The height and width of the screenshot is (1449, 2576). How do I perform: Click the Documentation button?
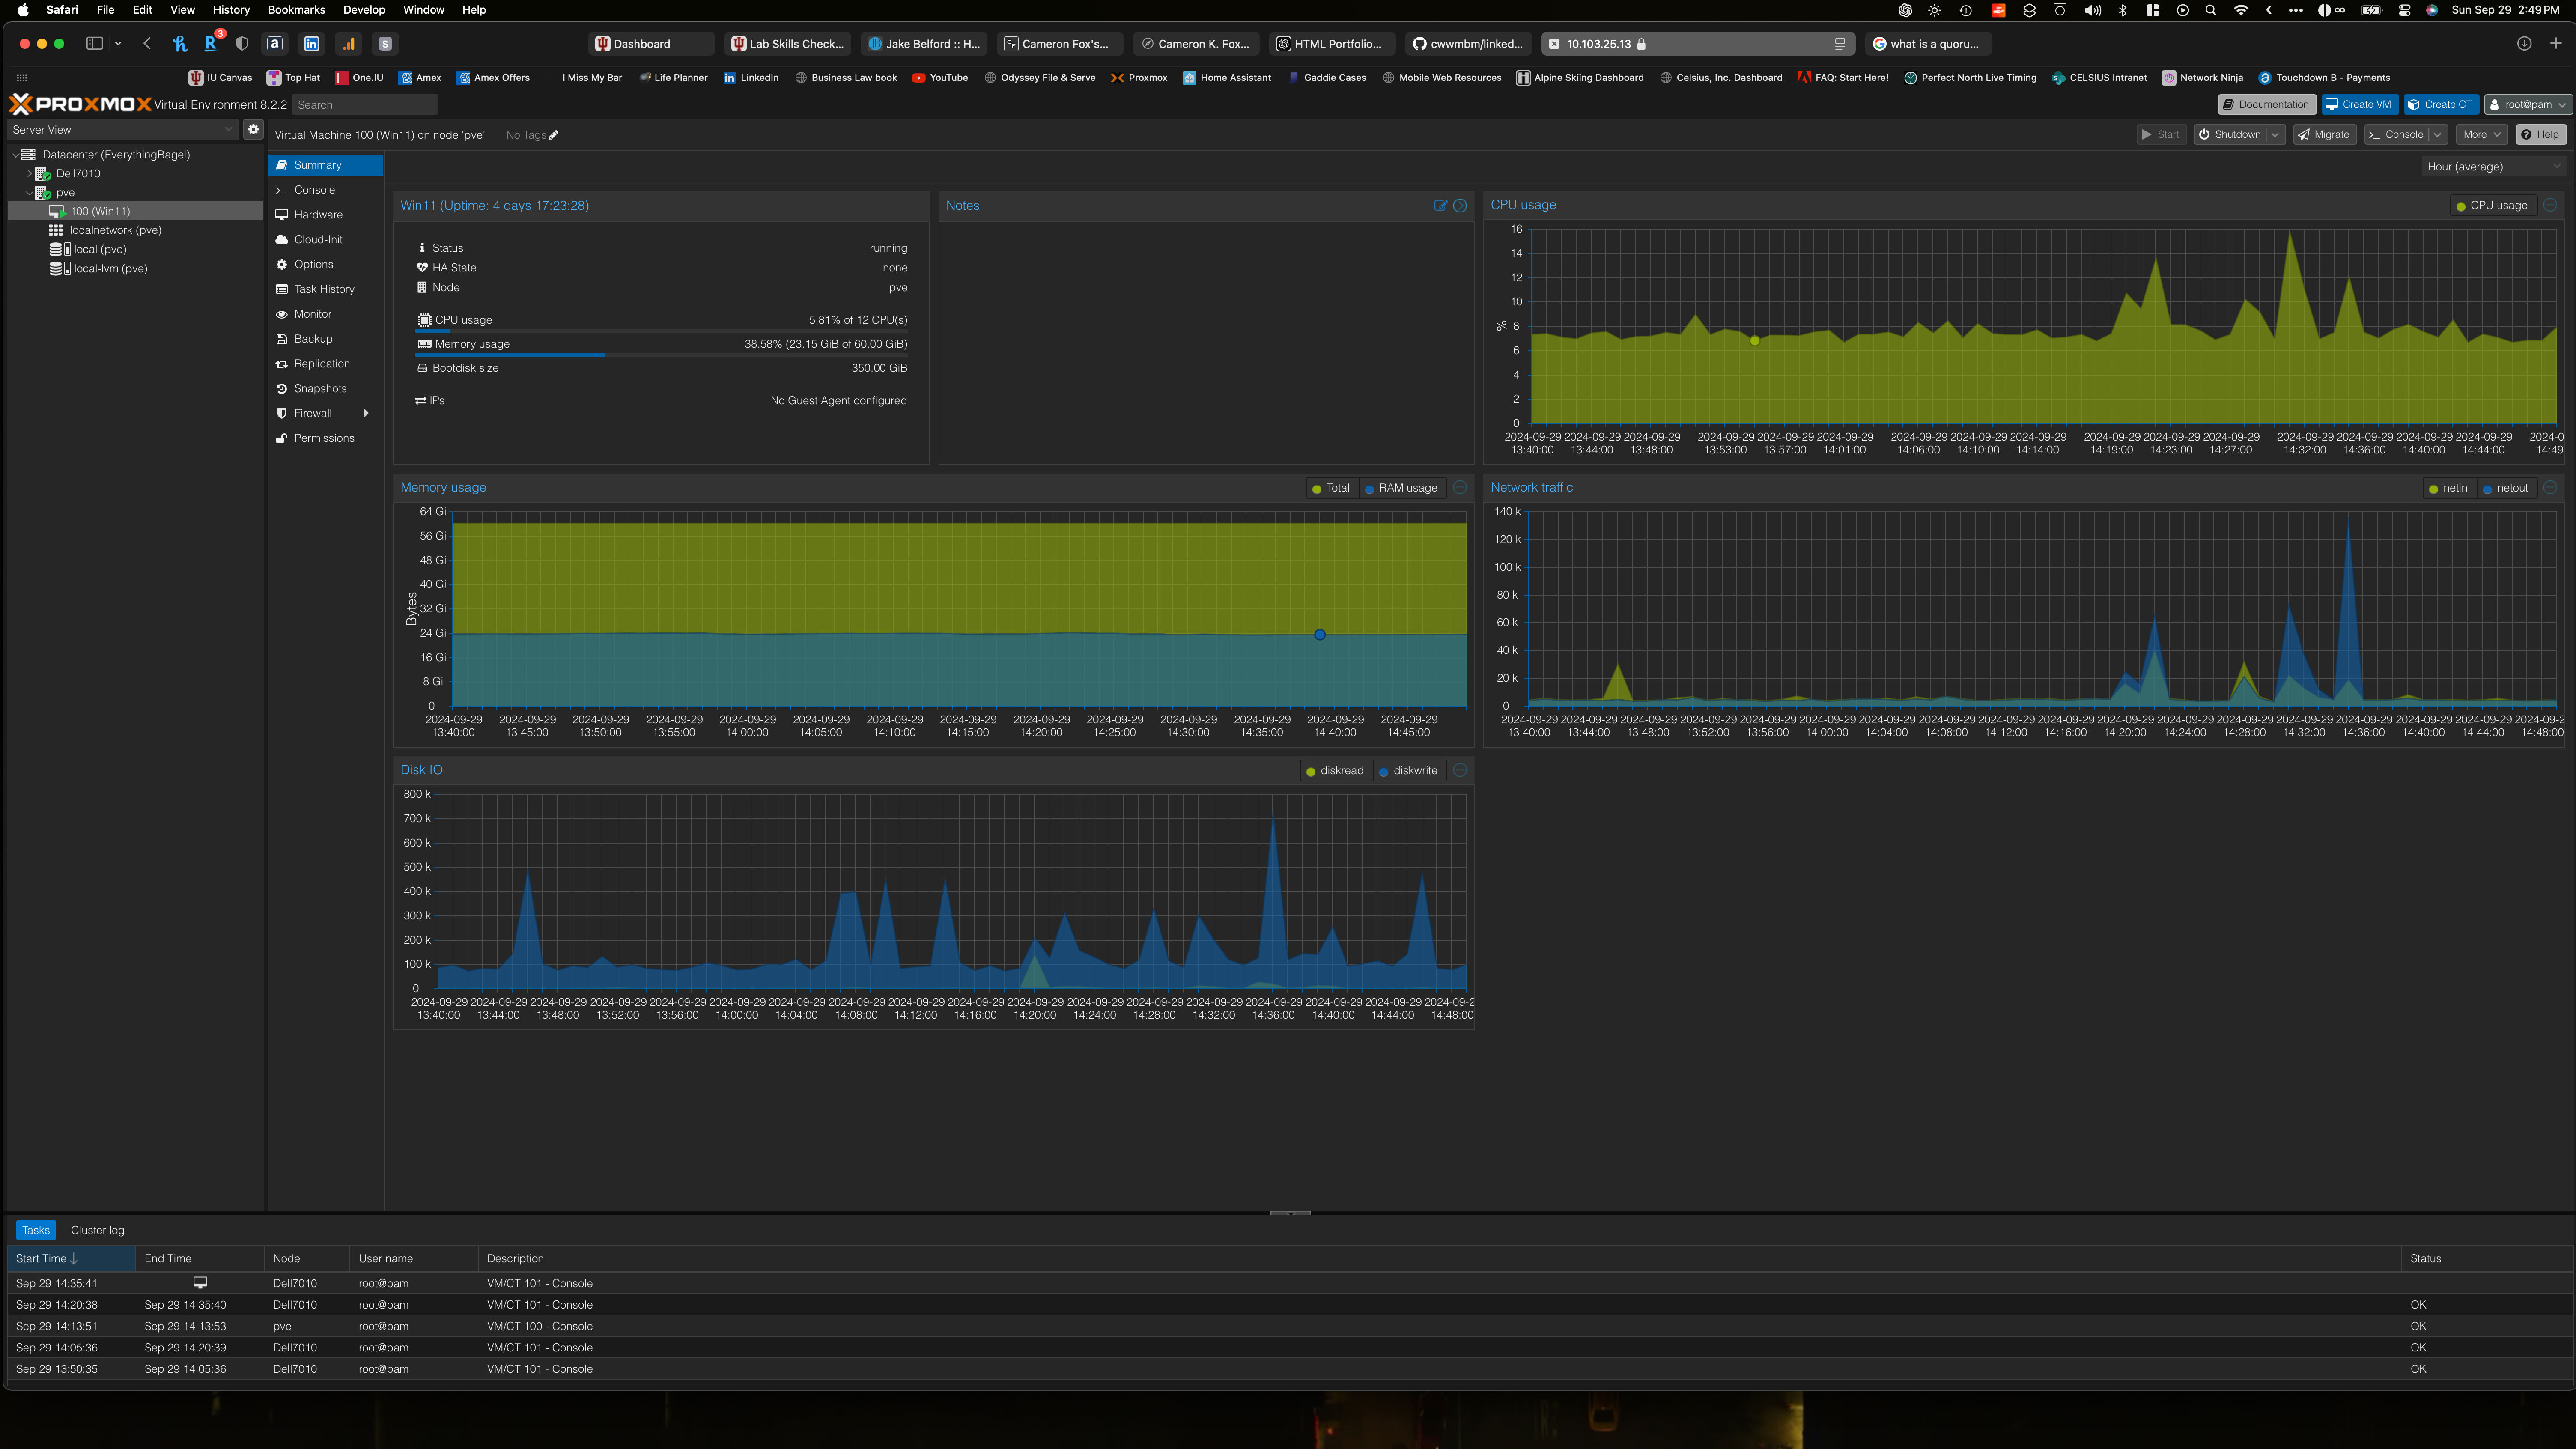pos(2266,104)
